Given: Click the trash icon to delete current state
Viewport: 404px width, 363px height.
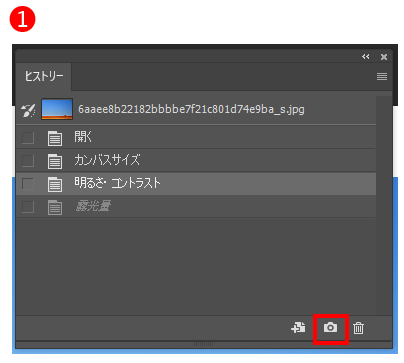Looking at the screenshot, I should (358, 328).
